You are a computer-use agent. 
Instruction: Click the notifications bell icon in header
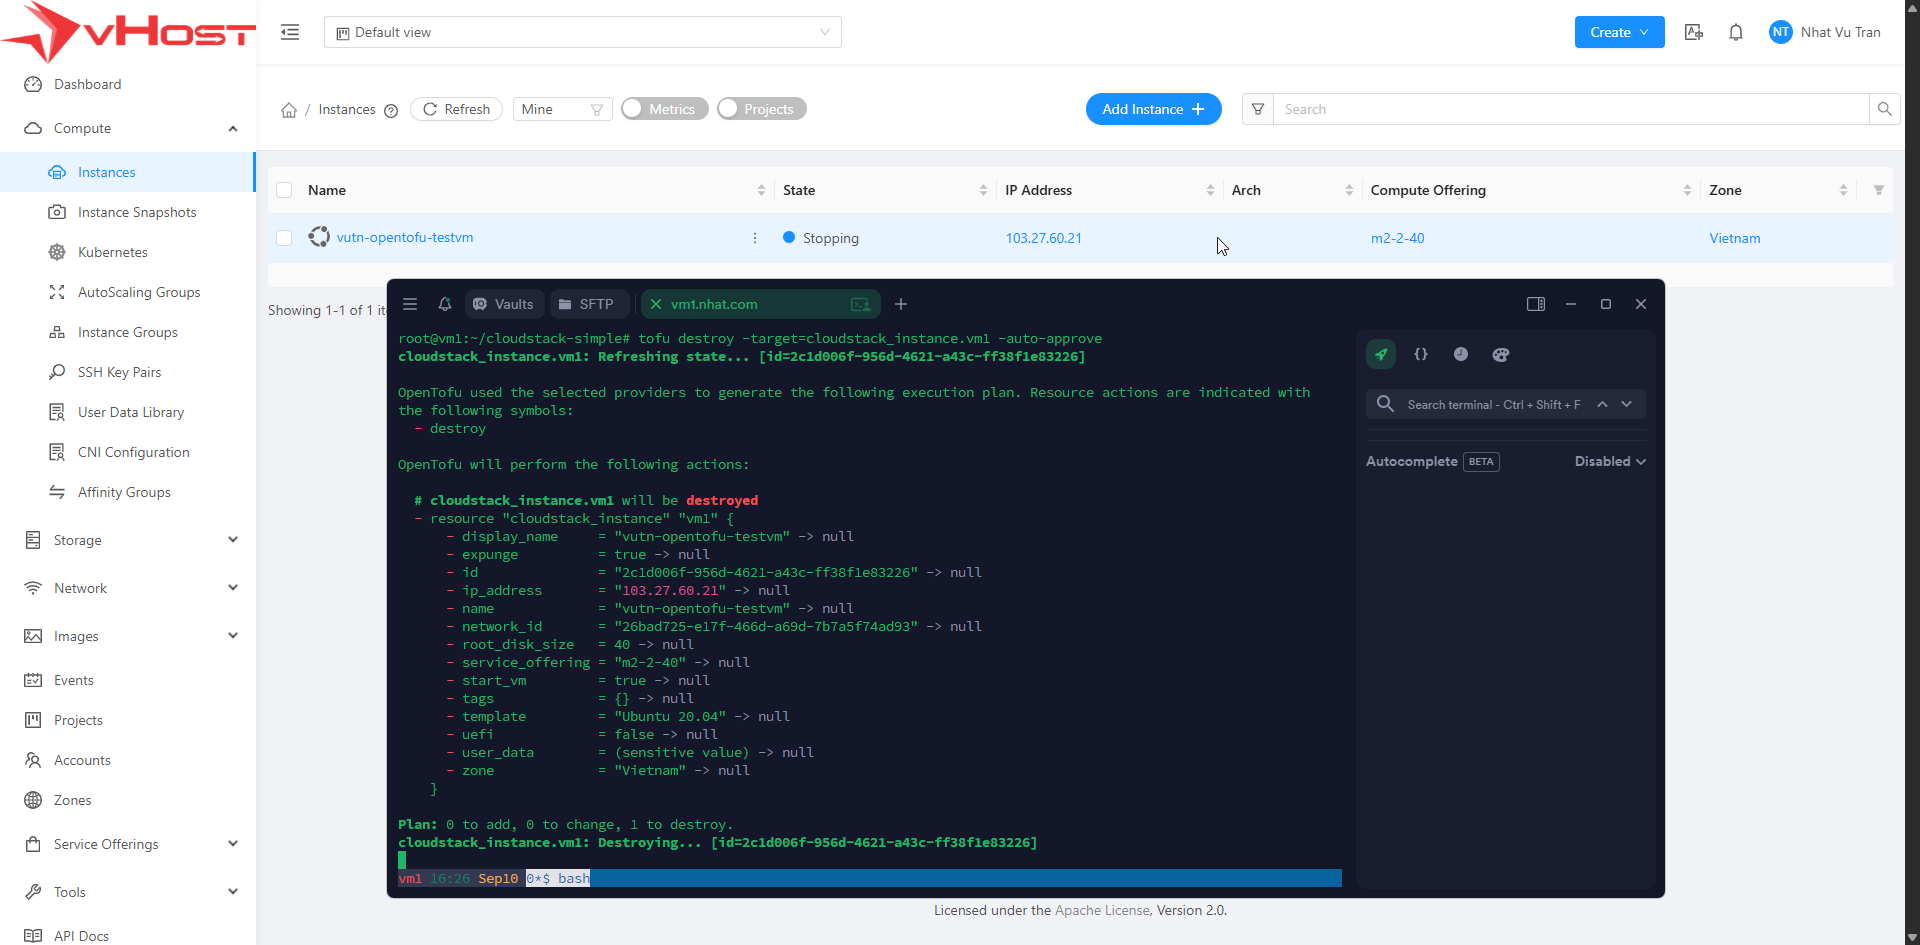[x=1736, y=32]
